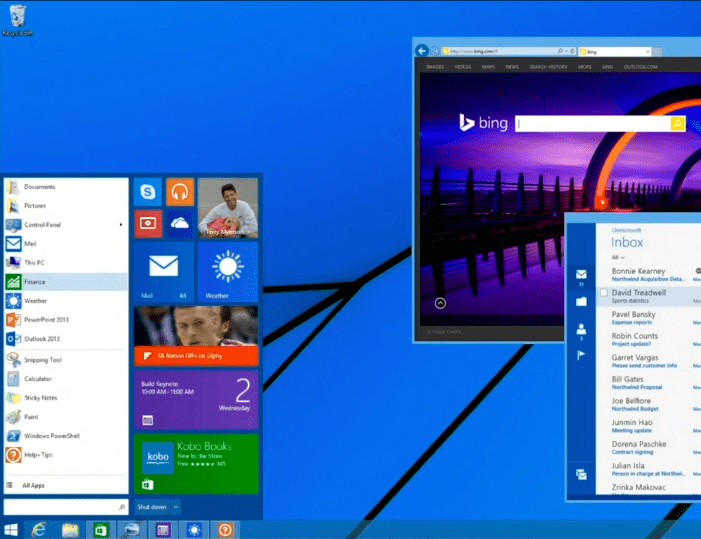Open the Mail live tile

coord(164,272)
